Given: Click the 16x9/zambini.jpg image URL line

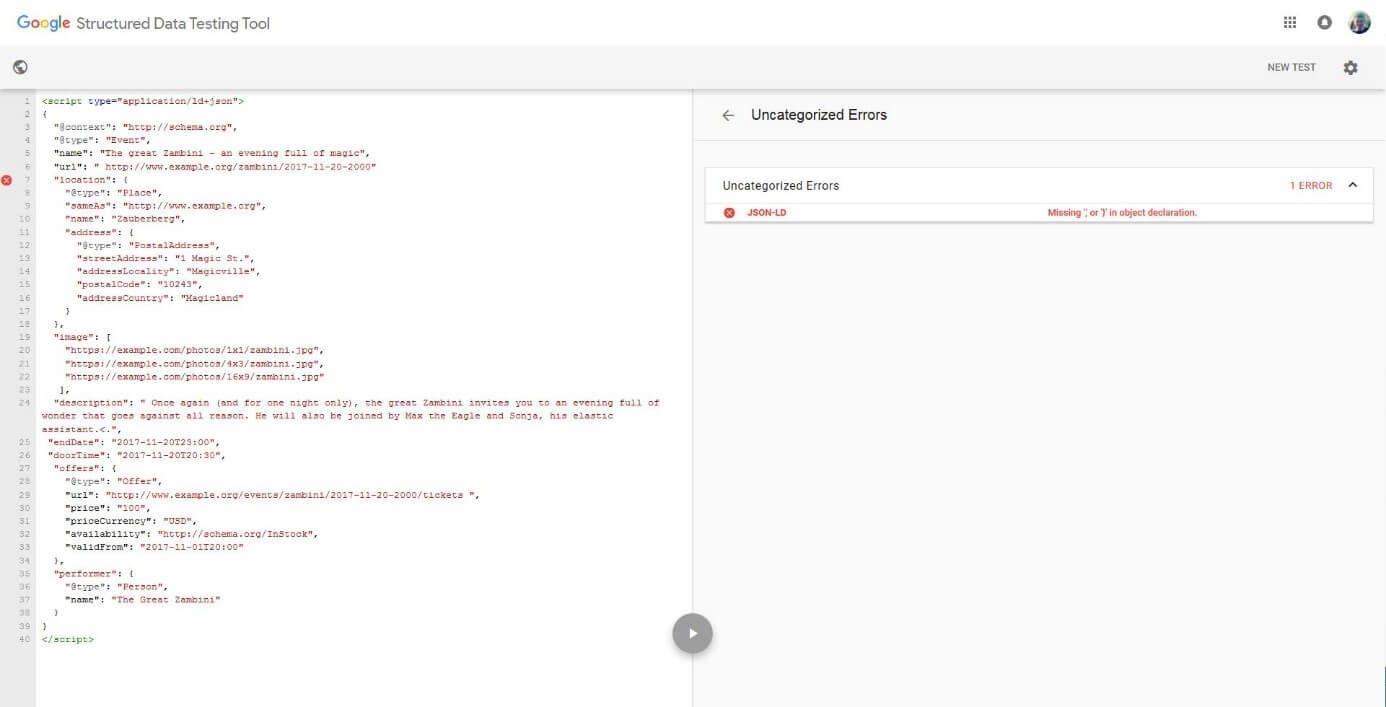Looking at the screenshot, I should point(194,377).
